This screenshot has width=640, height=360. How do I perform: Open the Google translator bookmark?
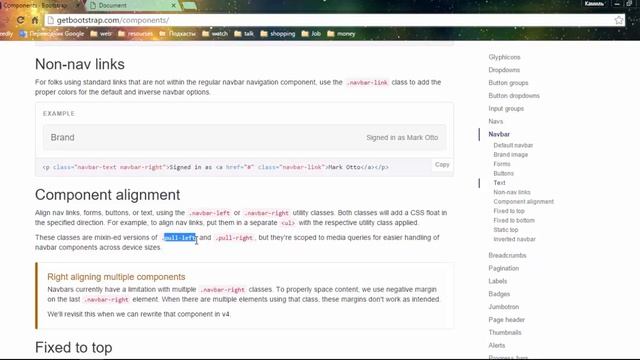click(x=52, y=34)
